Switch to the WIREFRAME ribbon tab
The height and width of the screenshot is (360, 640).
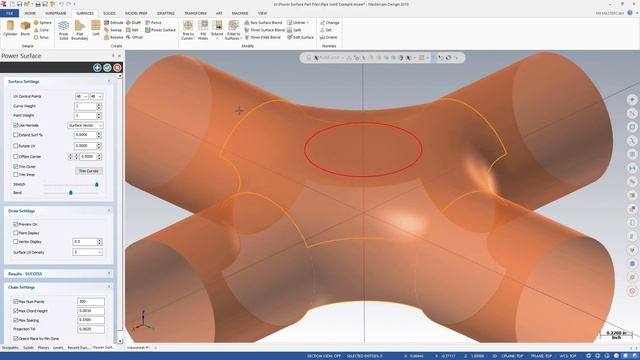[56, 13]
